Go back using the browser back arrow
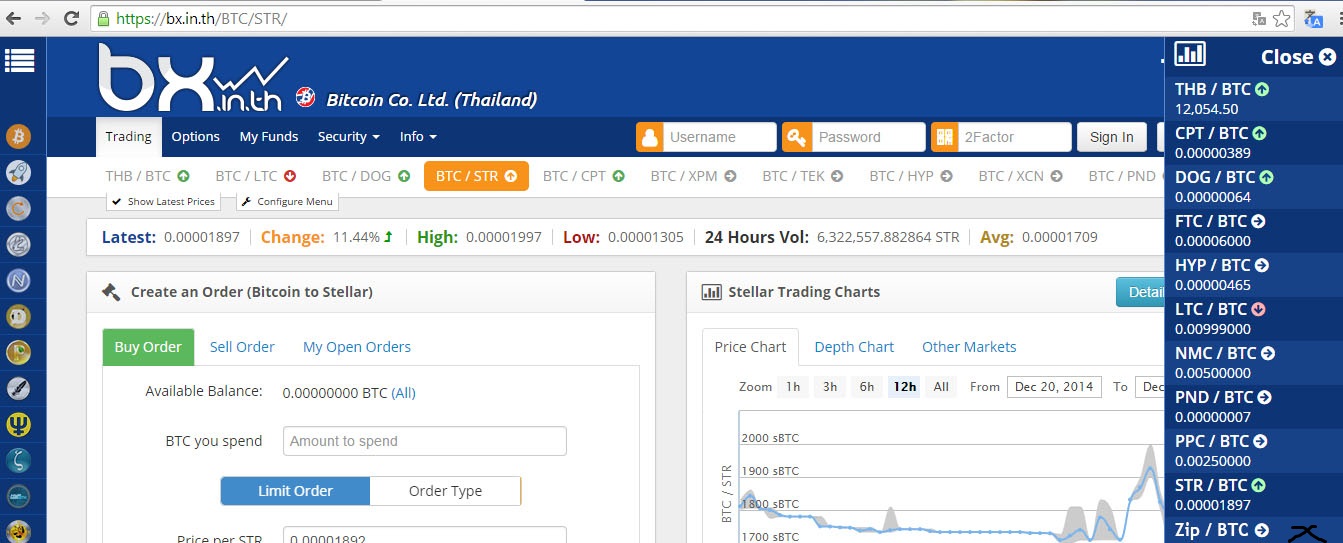The image size is (1343, 543). [14, 18]
